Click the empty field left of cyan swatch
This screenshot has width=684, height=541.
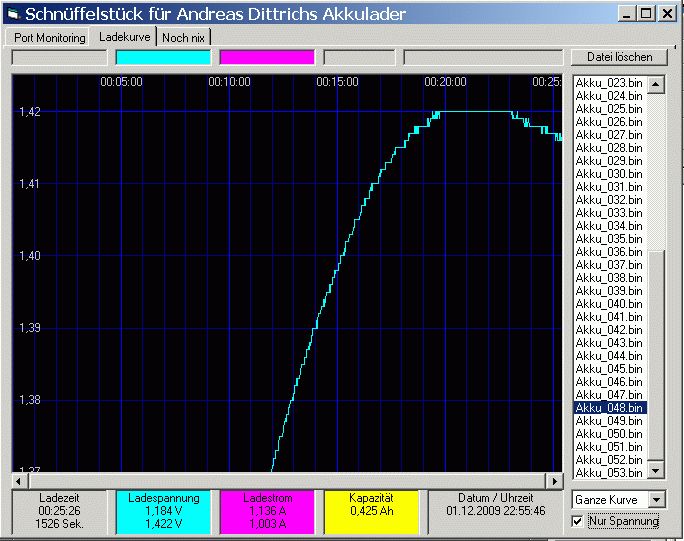[x=59, y=57]
